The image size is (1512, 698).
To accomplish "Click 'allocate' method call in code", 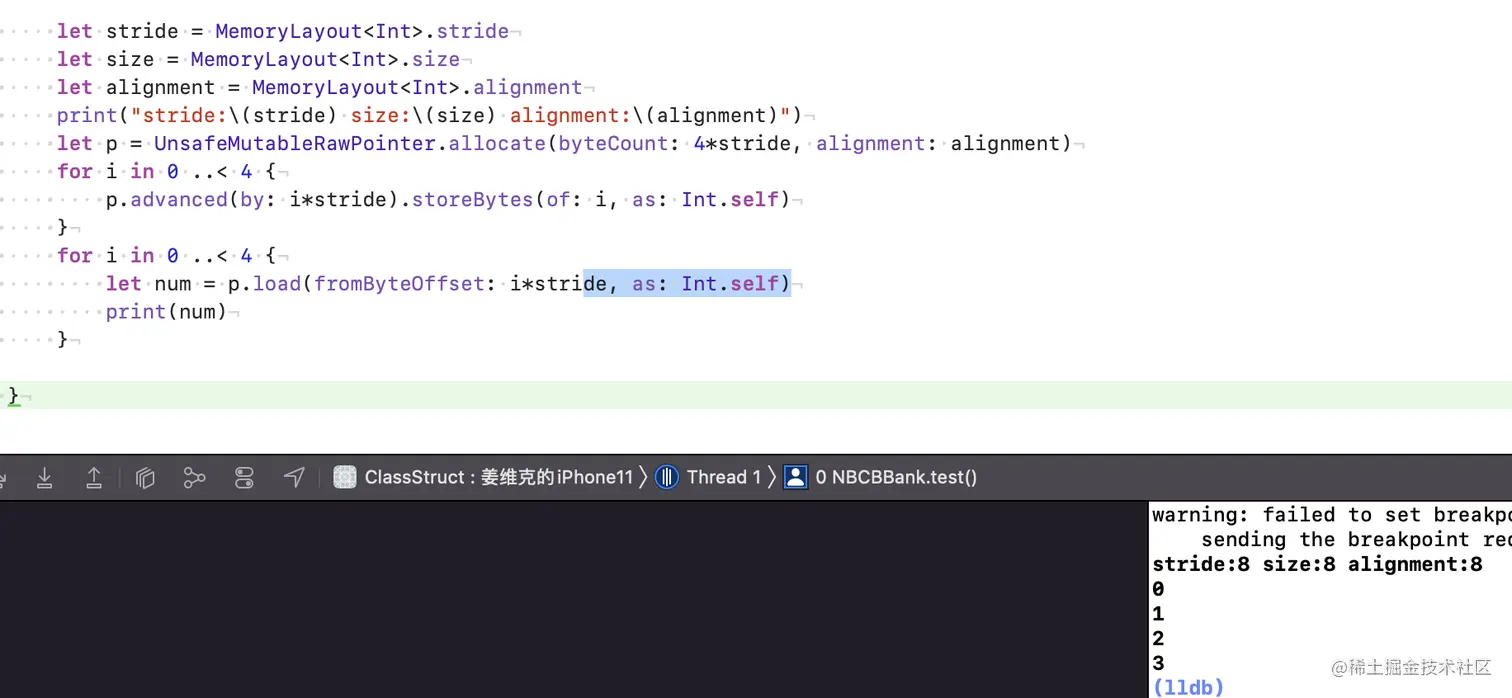I will coord(497,143).
